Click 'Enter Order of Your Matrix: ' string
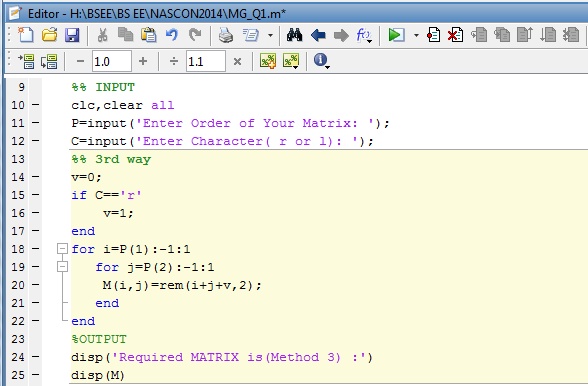Screen dimensions: 588x386 (255, 123)
